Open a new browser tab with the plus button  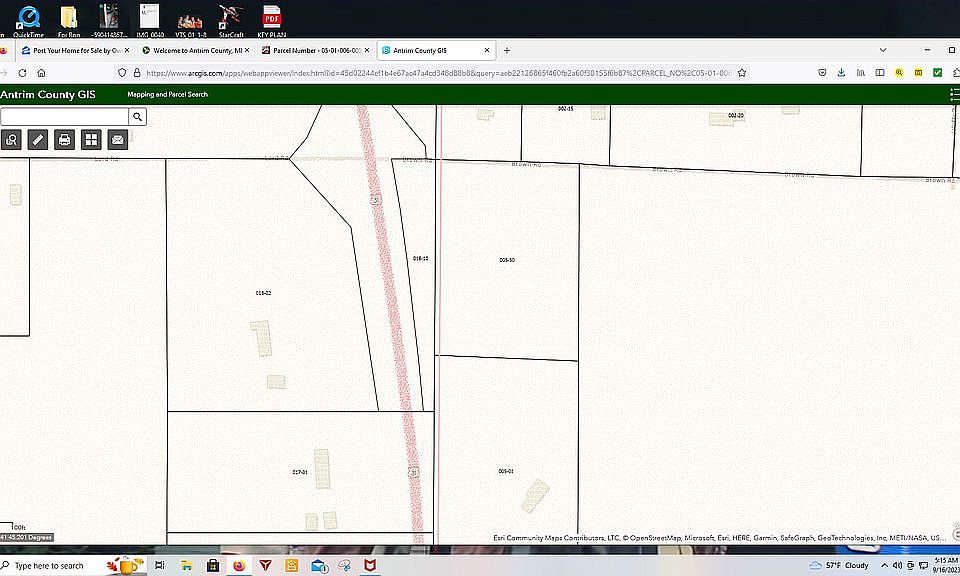pos(507,50)
